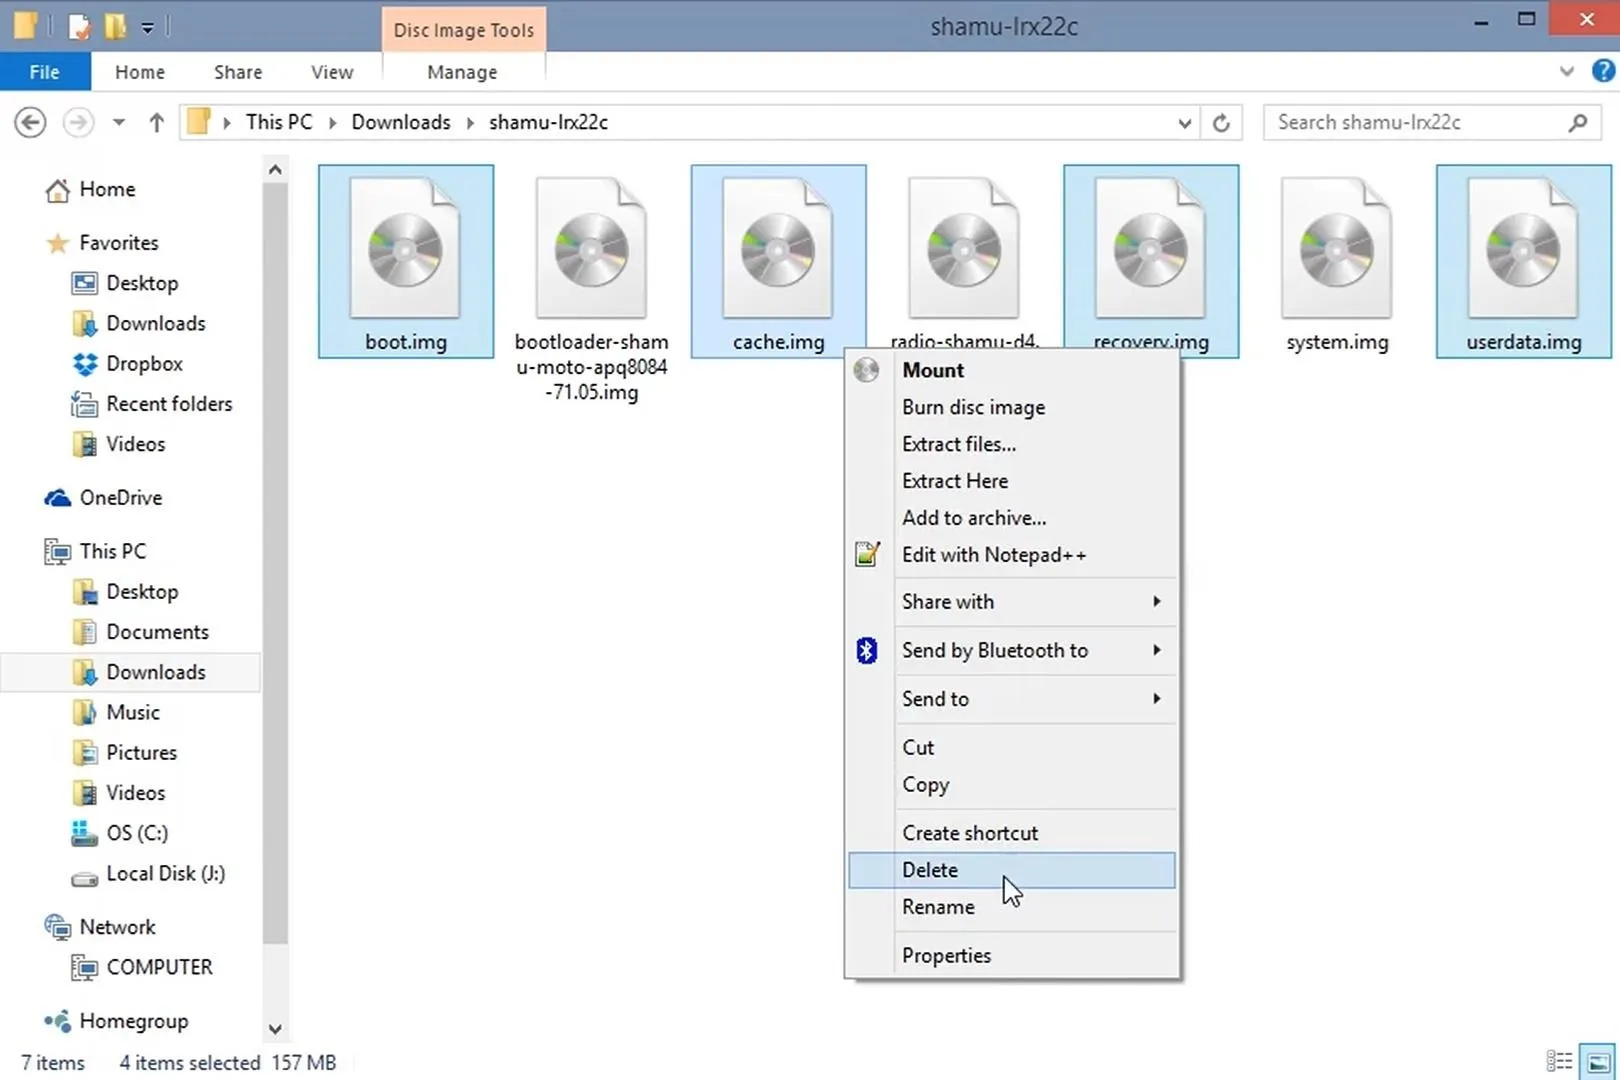
Task: Select the radio-shamu disc image file
Action: coord(964,249)
